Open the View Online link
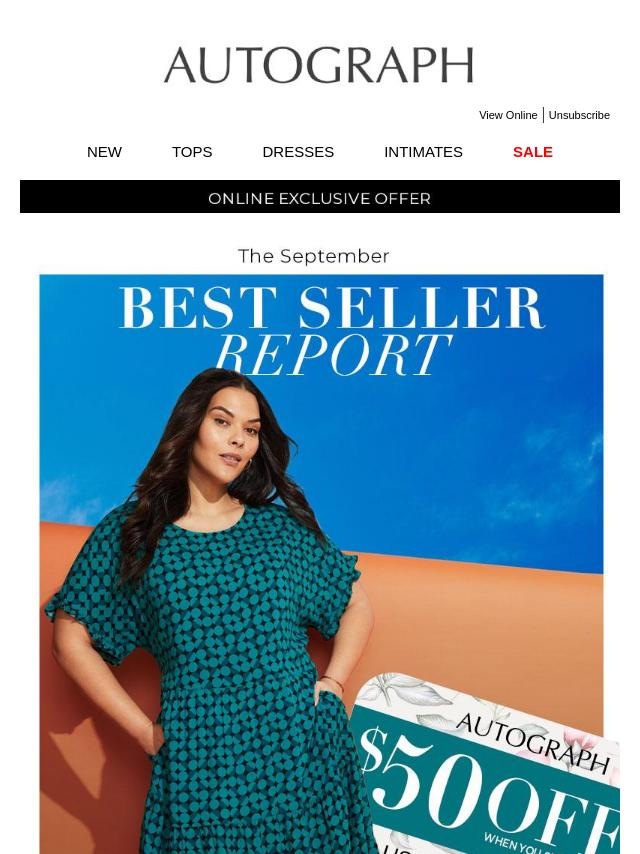This screenshot has height=854, width=640. point(508,115)
